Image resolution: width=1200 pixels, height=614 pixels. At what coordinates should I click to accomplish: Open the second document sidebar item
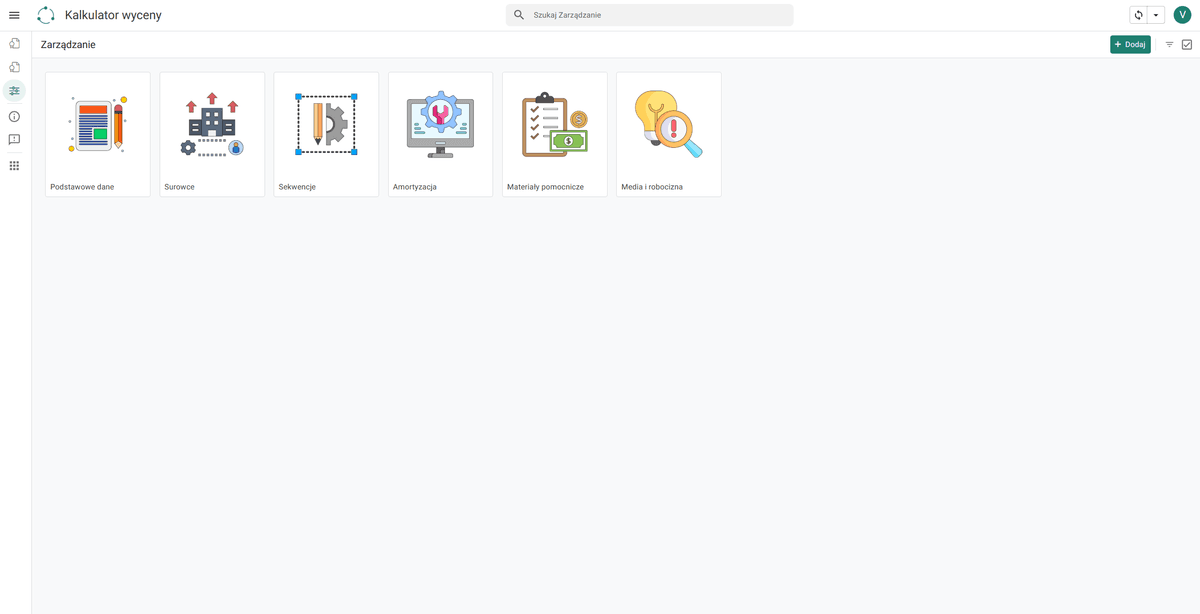14,67
